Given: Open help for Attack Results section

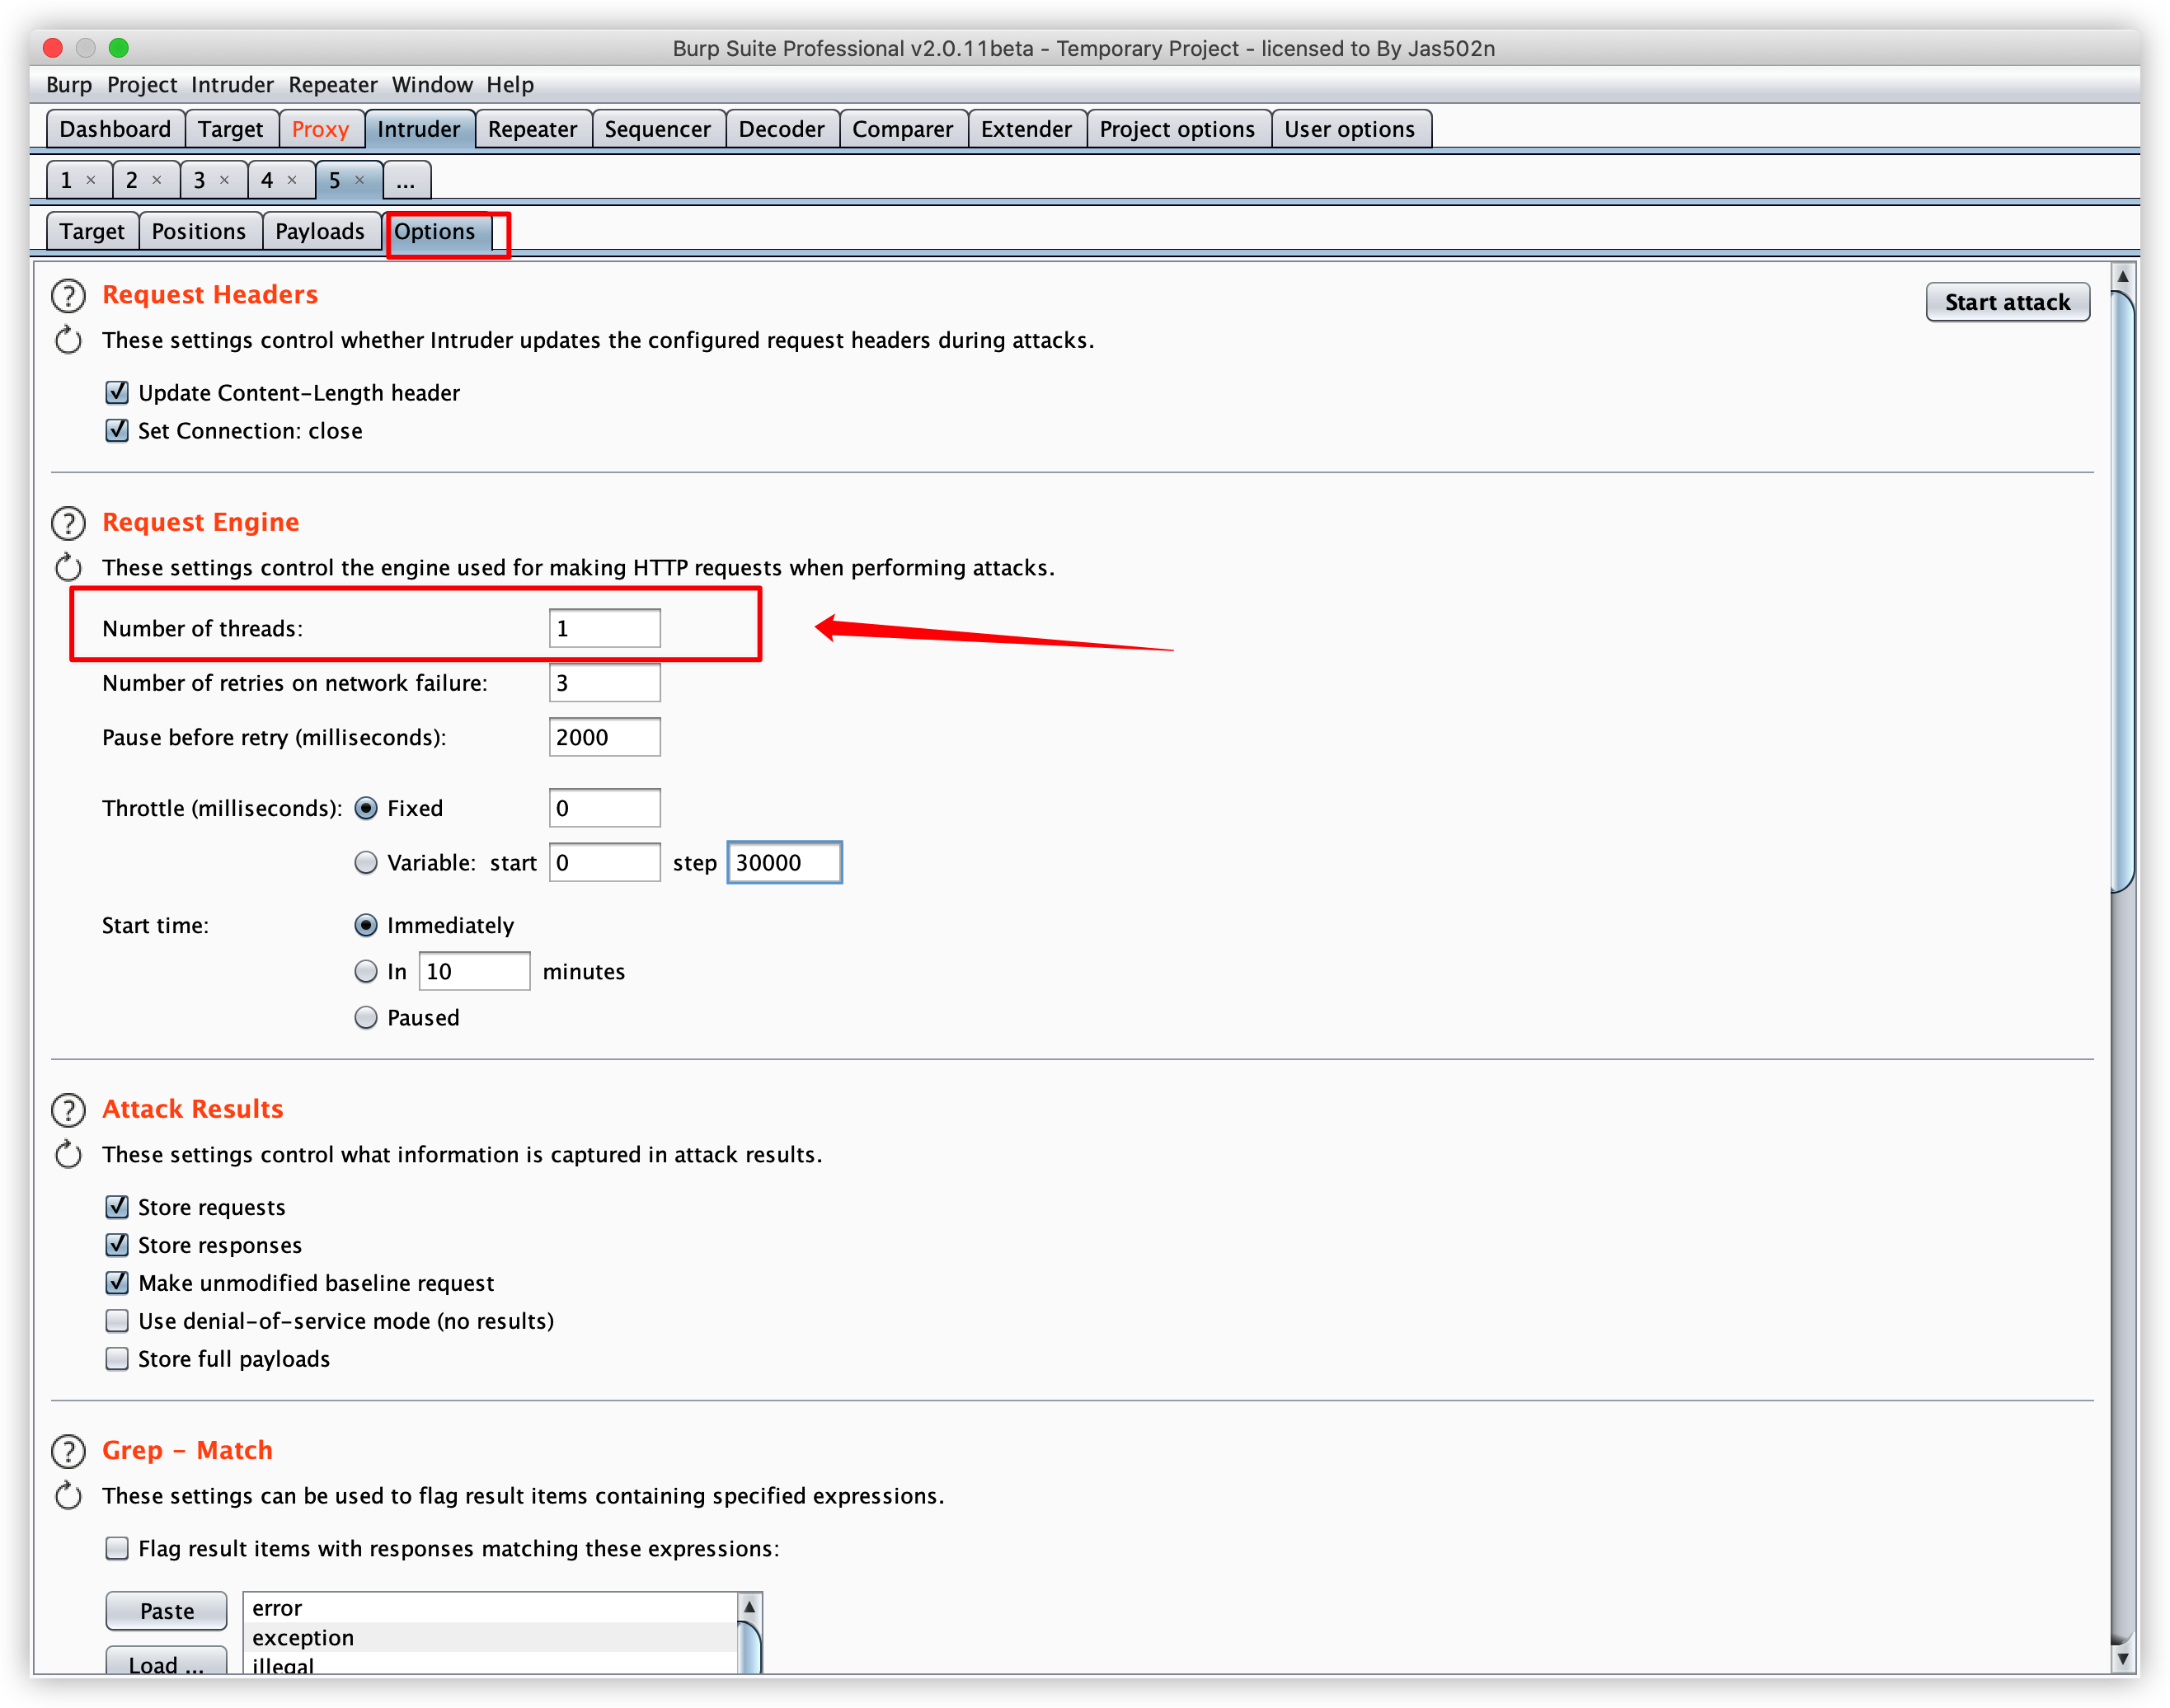Looking at the screenshot, I should tap(68, 1110).
